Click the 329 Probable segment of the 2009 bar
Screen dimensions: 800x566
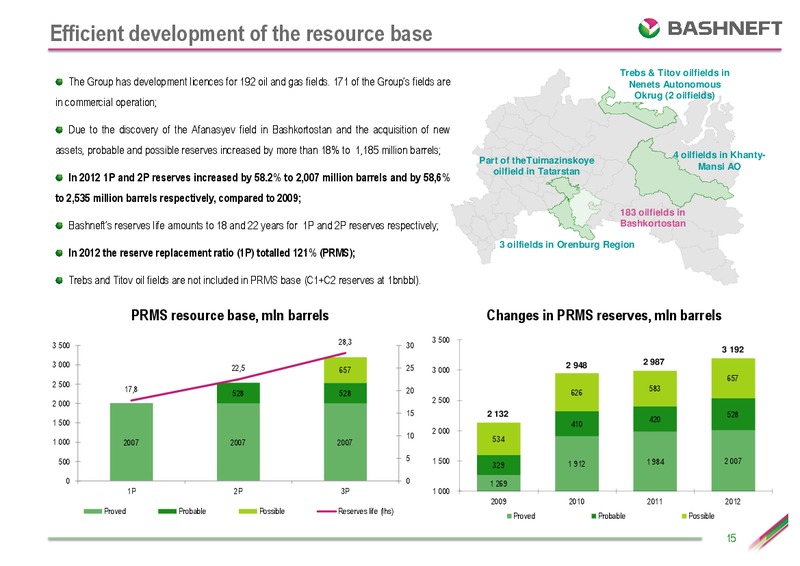498,465
